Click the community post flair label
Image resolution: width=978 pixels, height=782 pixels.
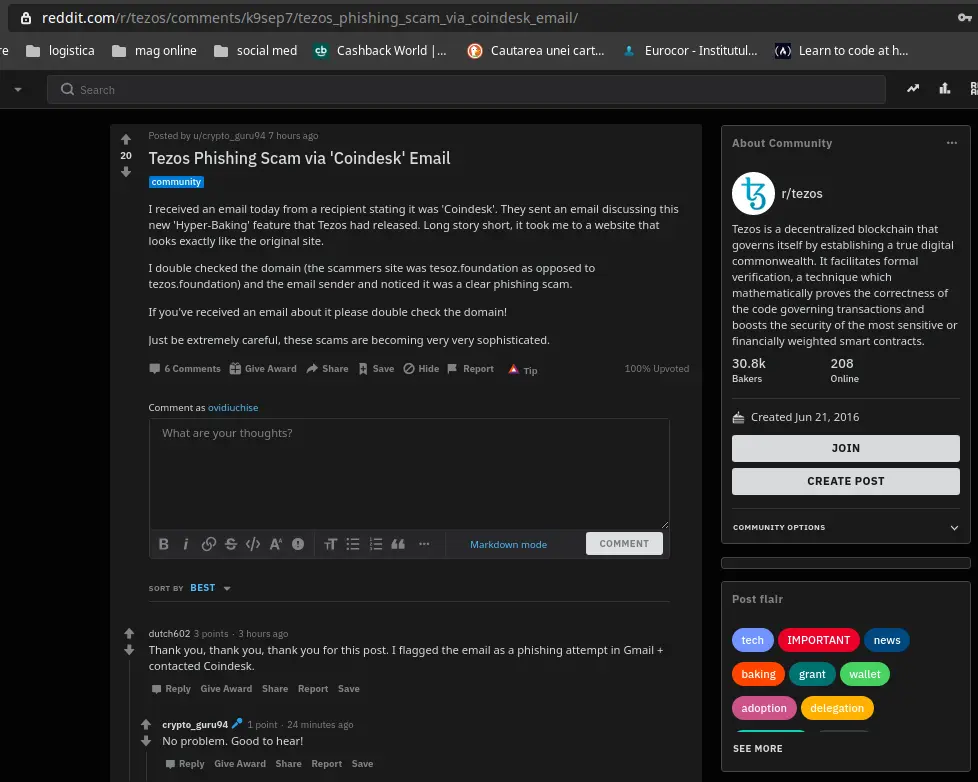coord(176,181)
